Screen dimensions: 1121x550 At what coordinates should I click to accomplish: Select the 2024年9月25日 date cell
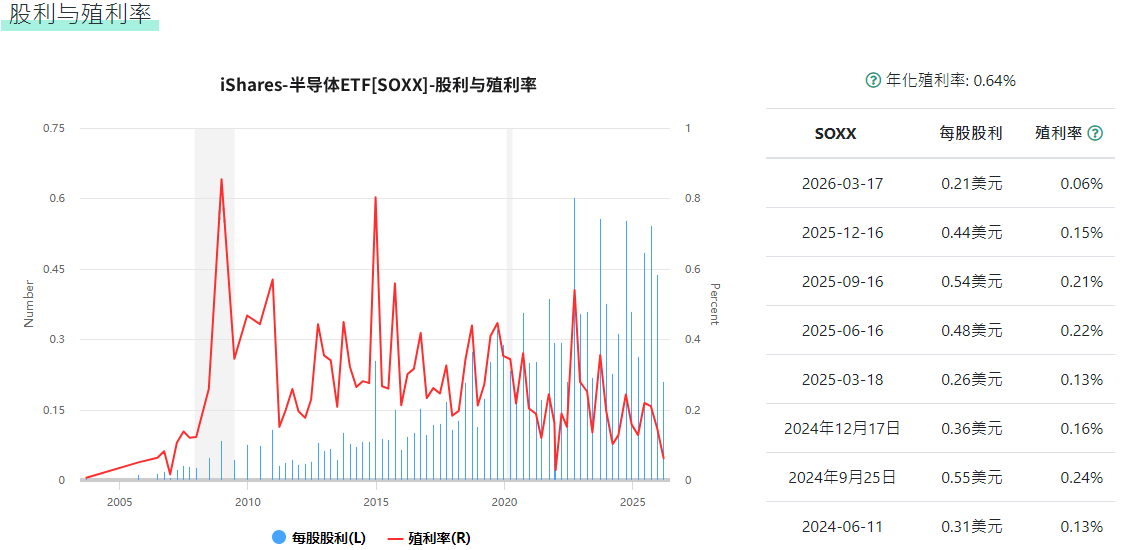(x=842, y=478)
